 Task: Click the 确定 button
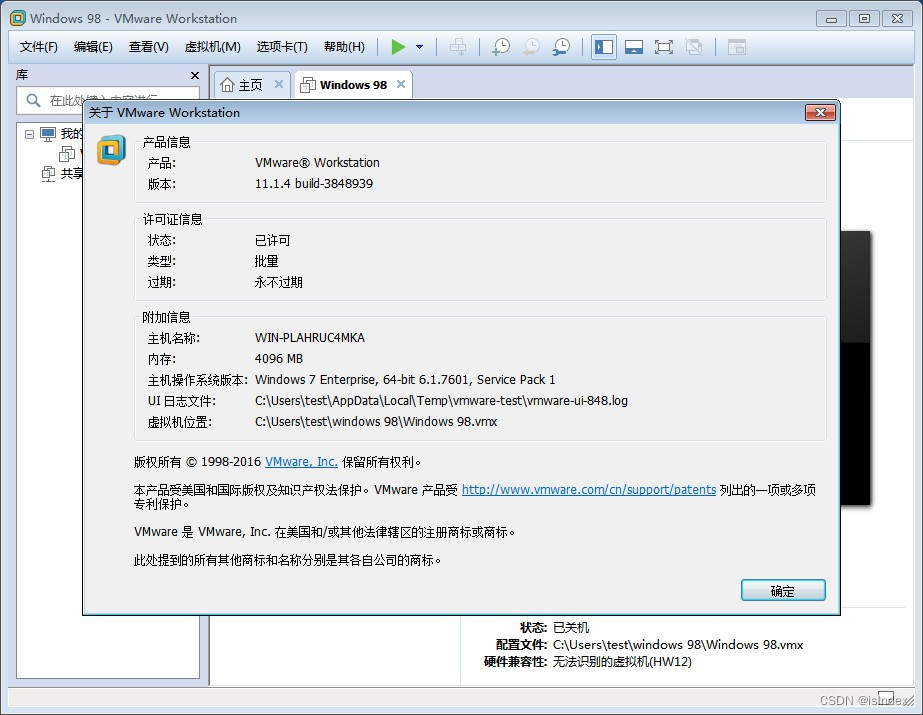[783, 591]
